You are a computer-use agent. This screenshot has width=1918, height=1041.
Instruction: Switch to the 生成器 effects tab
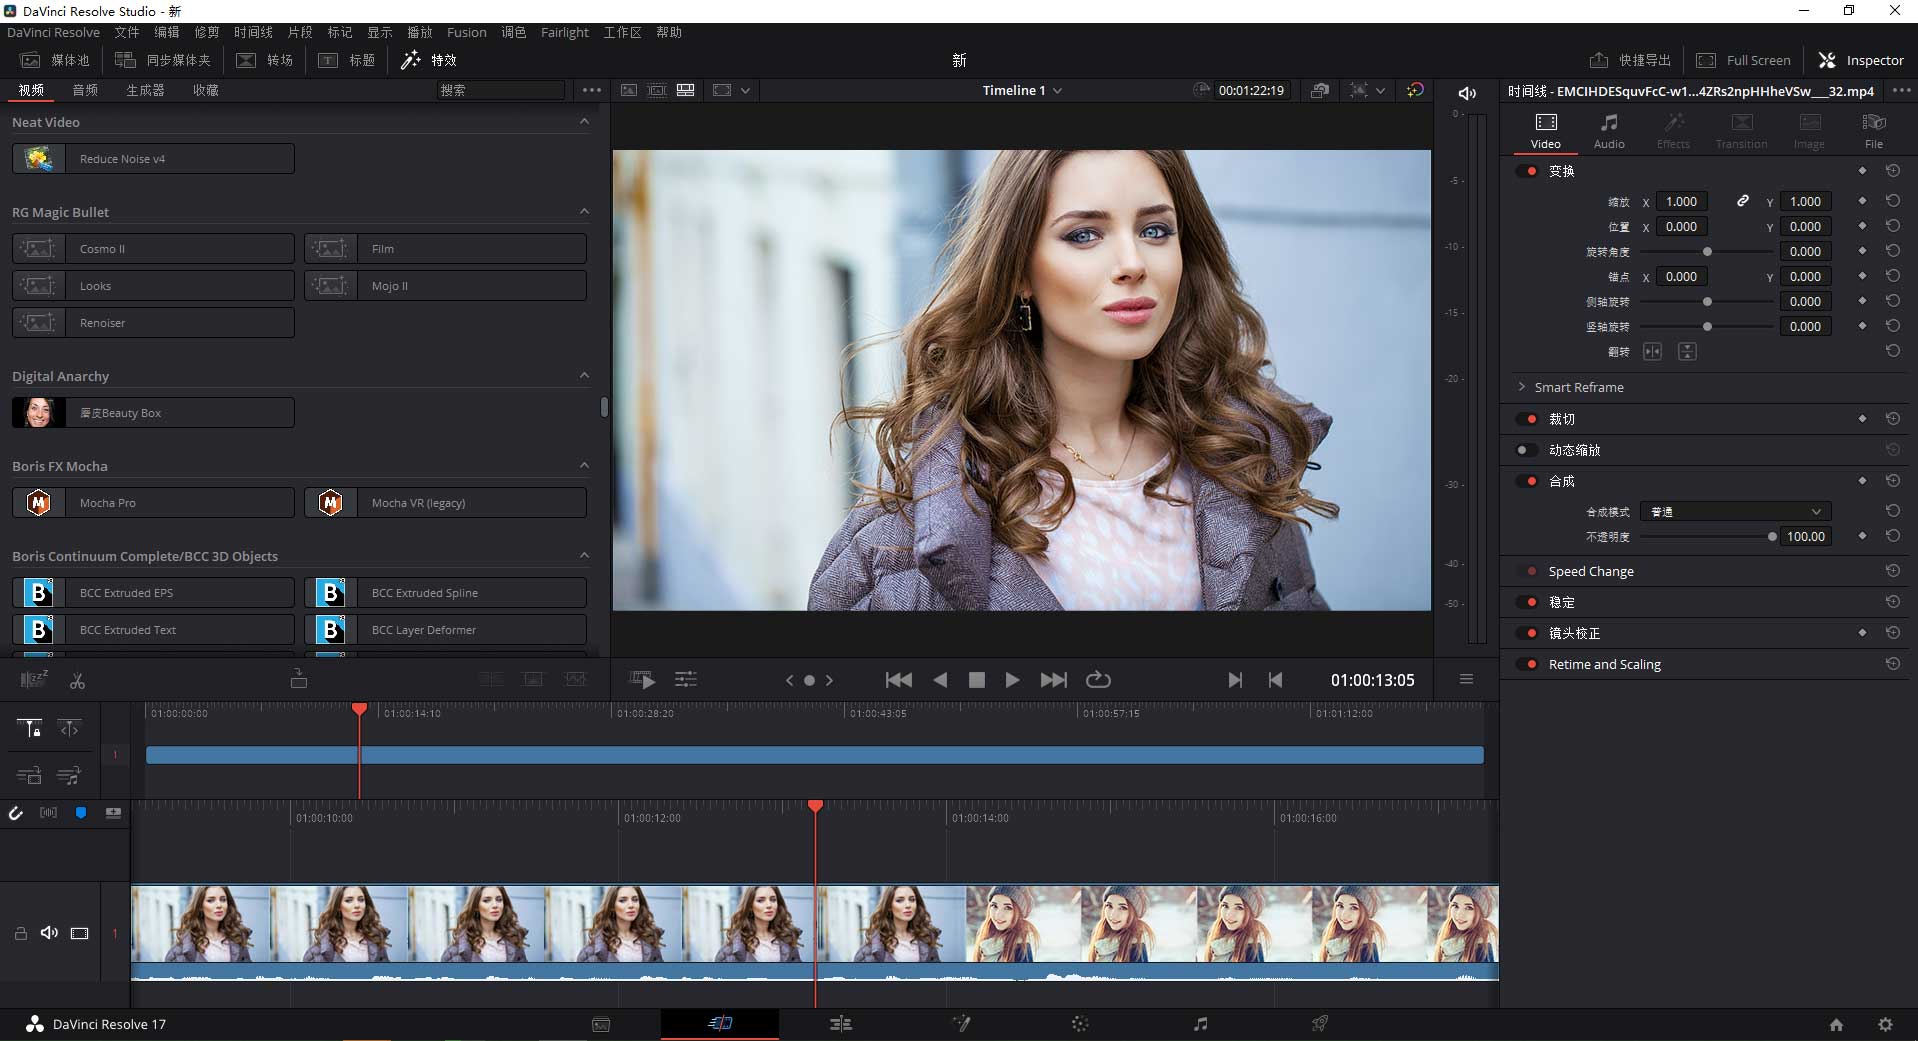point(145,90)
